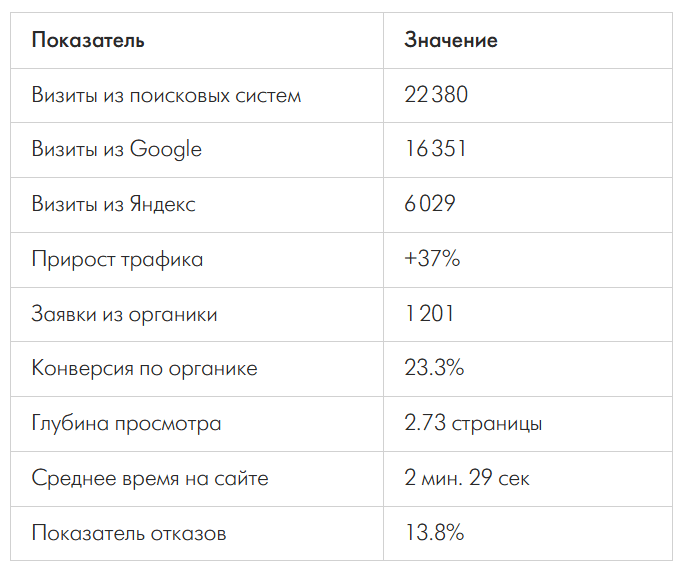This screenshot has width=681, height=571.
Task: Click the value 22 380
Action: pos(436,96)
